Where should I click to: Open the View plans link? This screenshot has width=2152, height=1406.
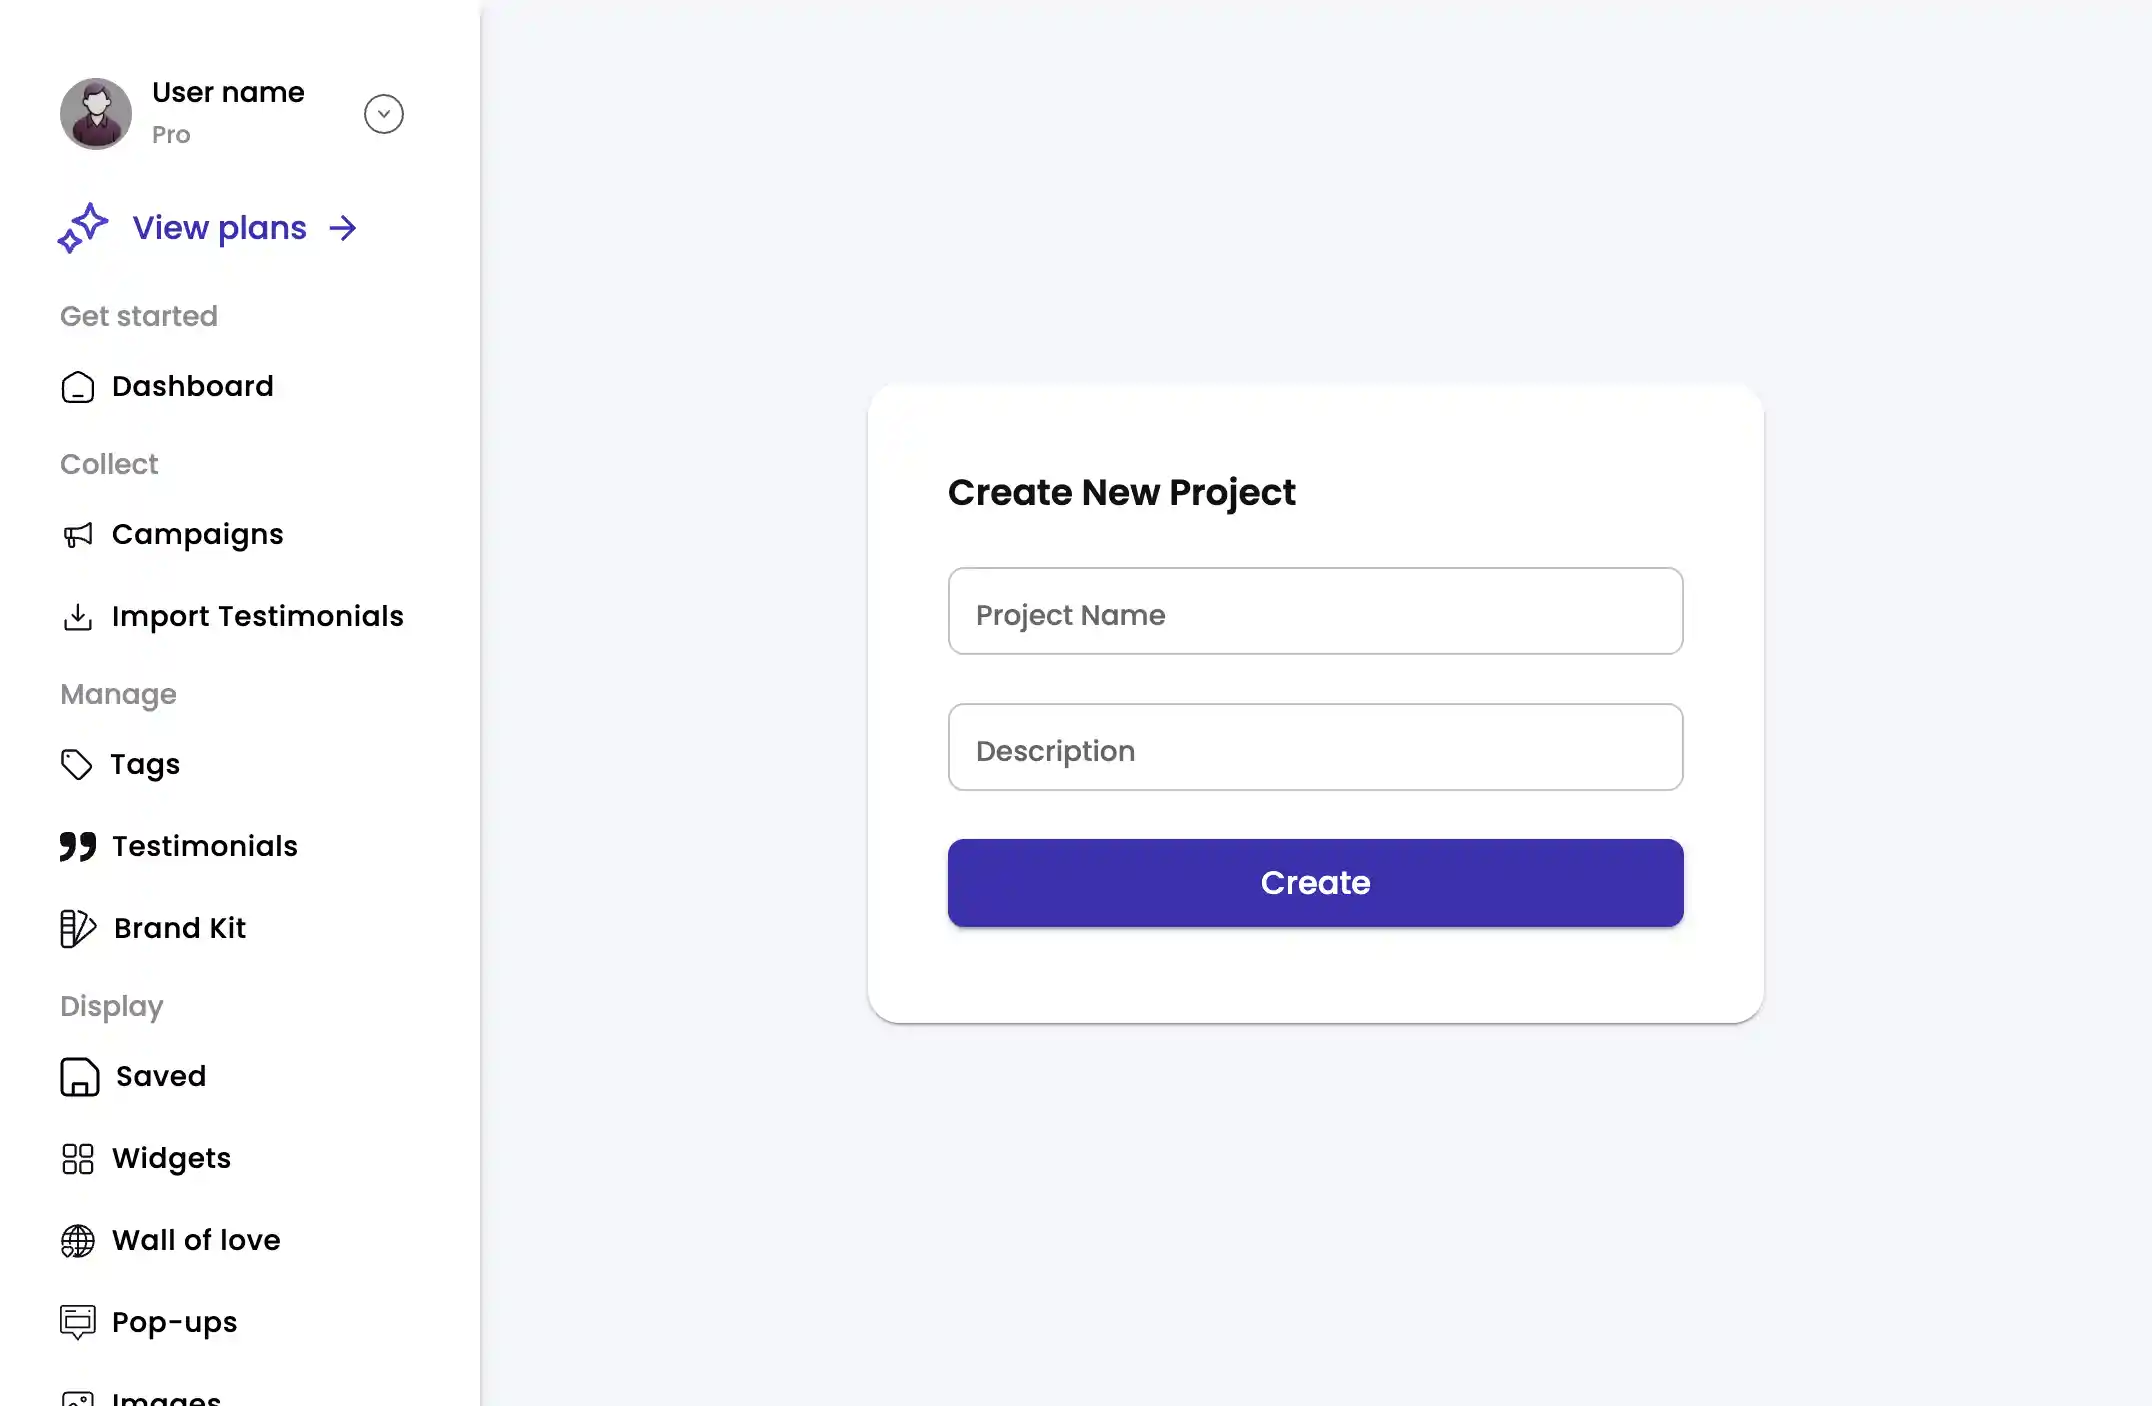tap(219, 228)
